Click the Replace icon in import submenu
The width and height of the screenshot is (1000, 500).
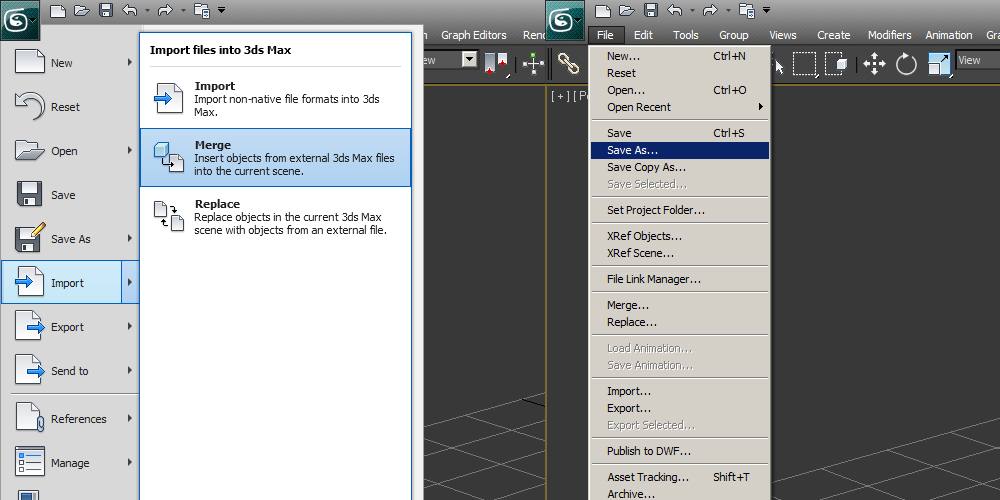pyautogui.click(x=168, y=216)
